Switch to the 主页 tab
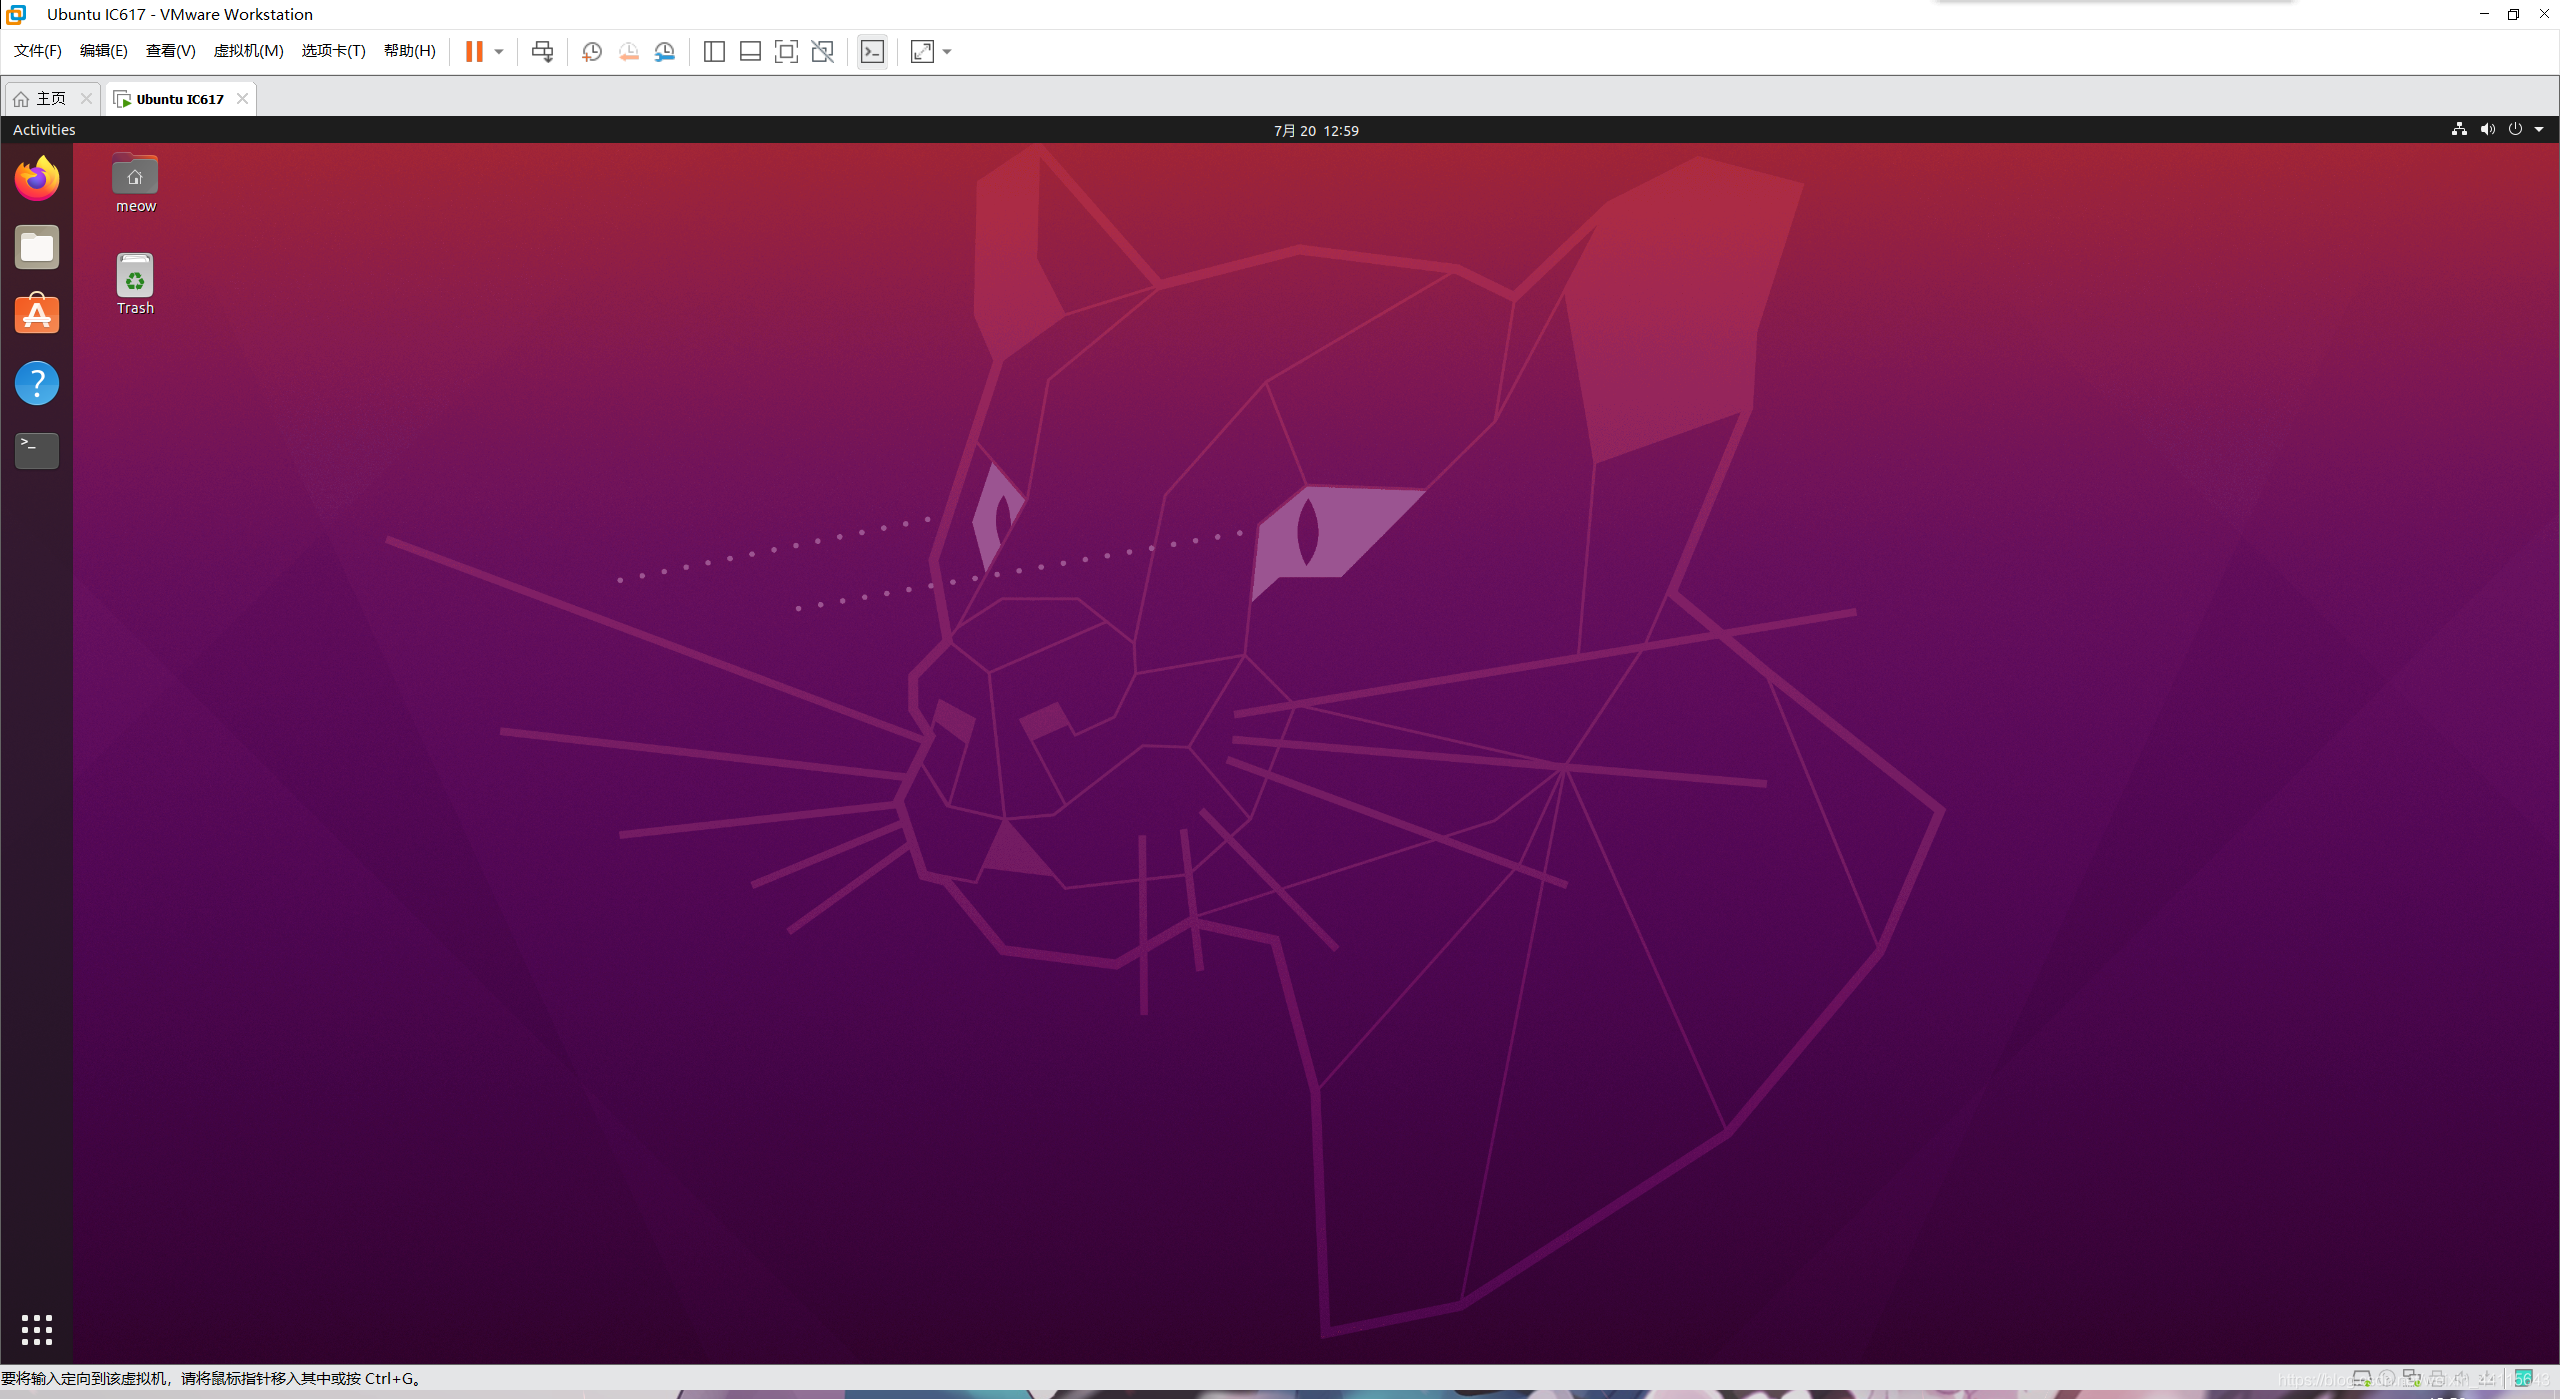 pyautogui.click(x=50, y=98)
